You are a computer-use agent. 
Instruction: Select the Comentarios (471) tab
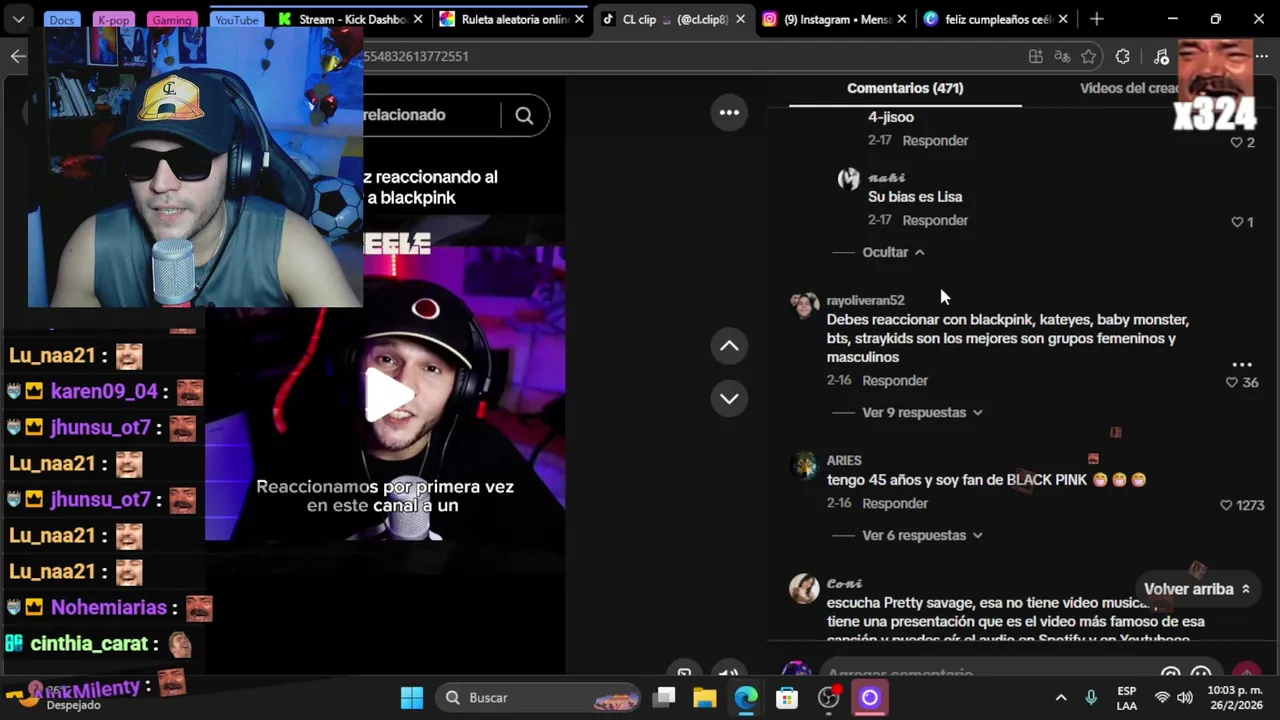[x=905, y=88]
